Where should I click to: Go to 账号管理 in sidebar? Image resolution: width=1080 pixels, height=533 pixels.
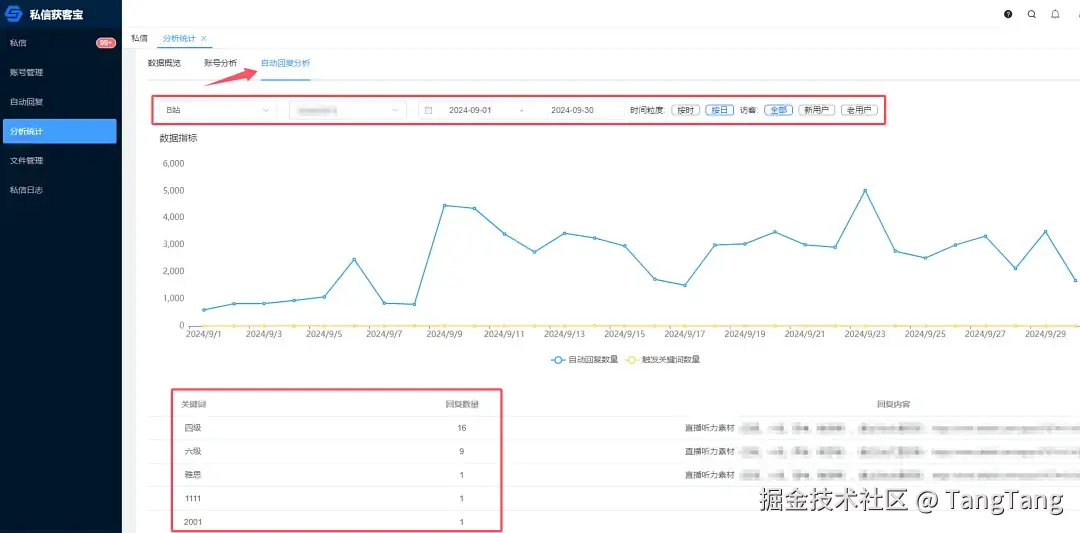60,72
